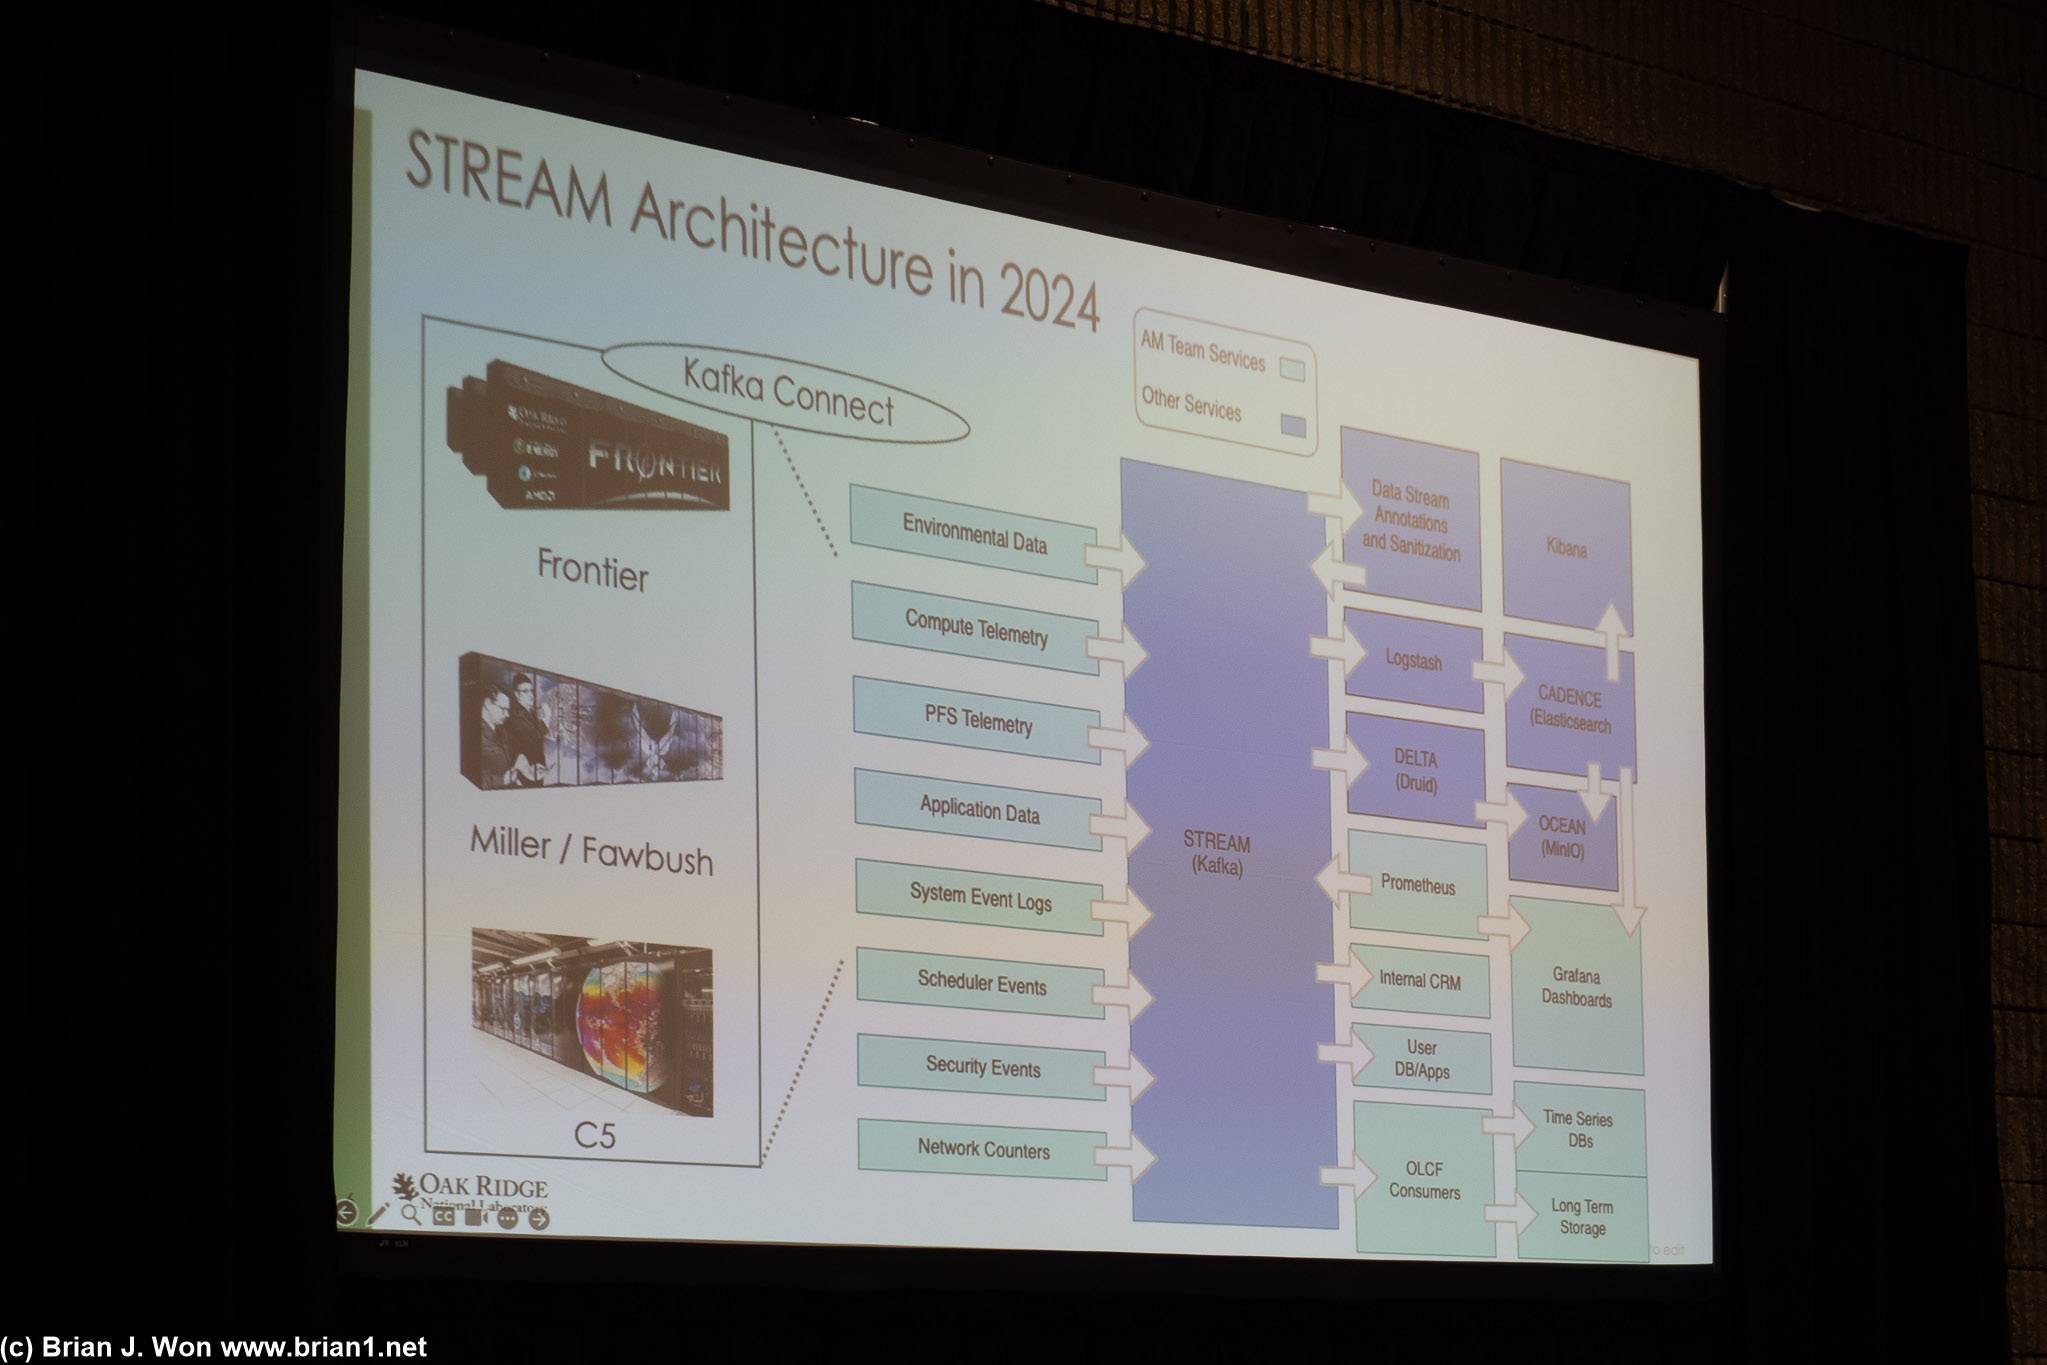Click arrow from STREAM to User DB/Apps
The width and height of the screenshot is (2047, 1365).
(1346, 1053)
